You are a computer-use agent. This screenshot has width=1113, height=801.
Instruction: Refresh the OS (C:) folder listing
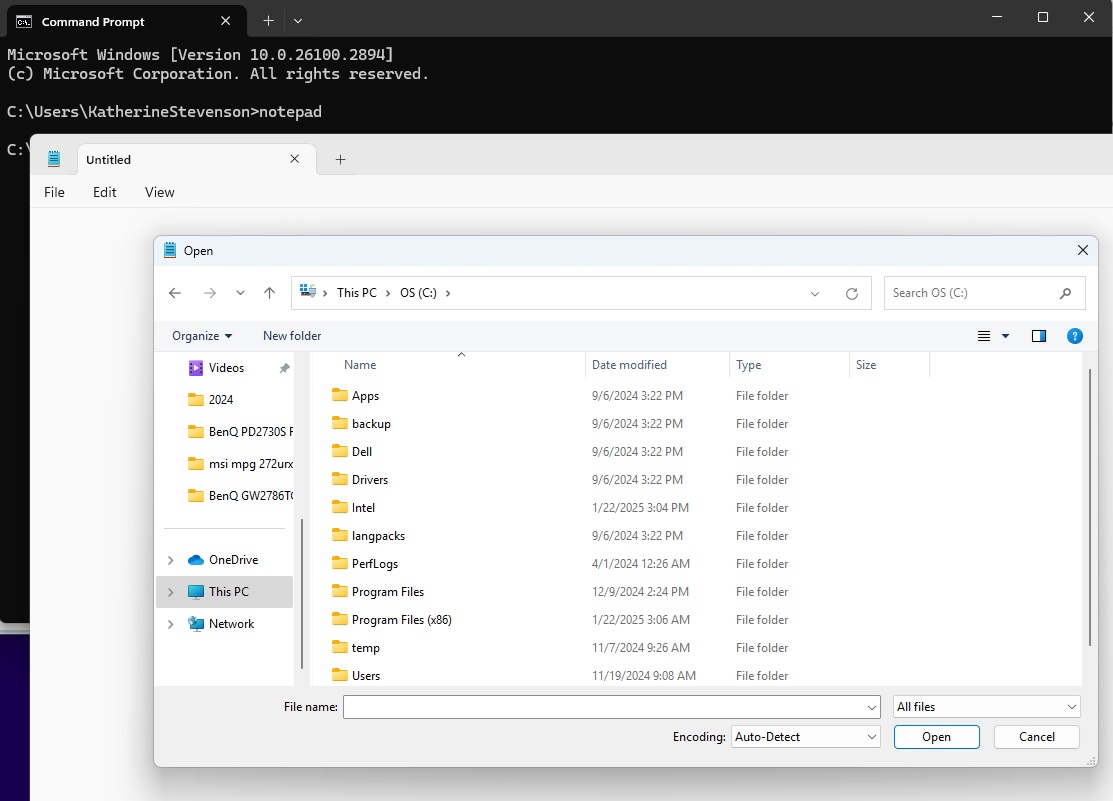coord(852,293)
